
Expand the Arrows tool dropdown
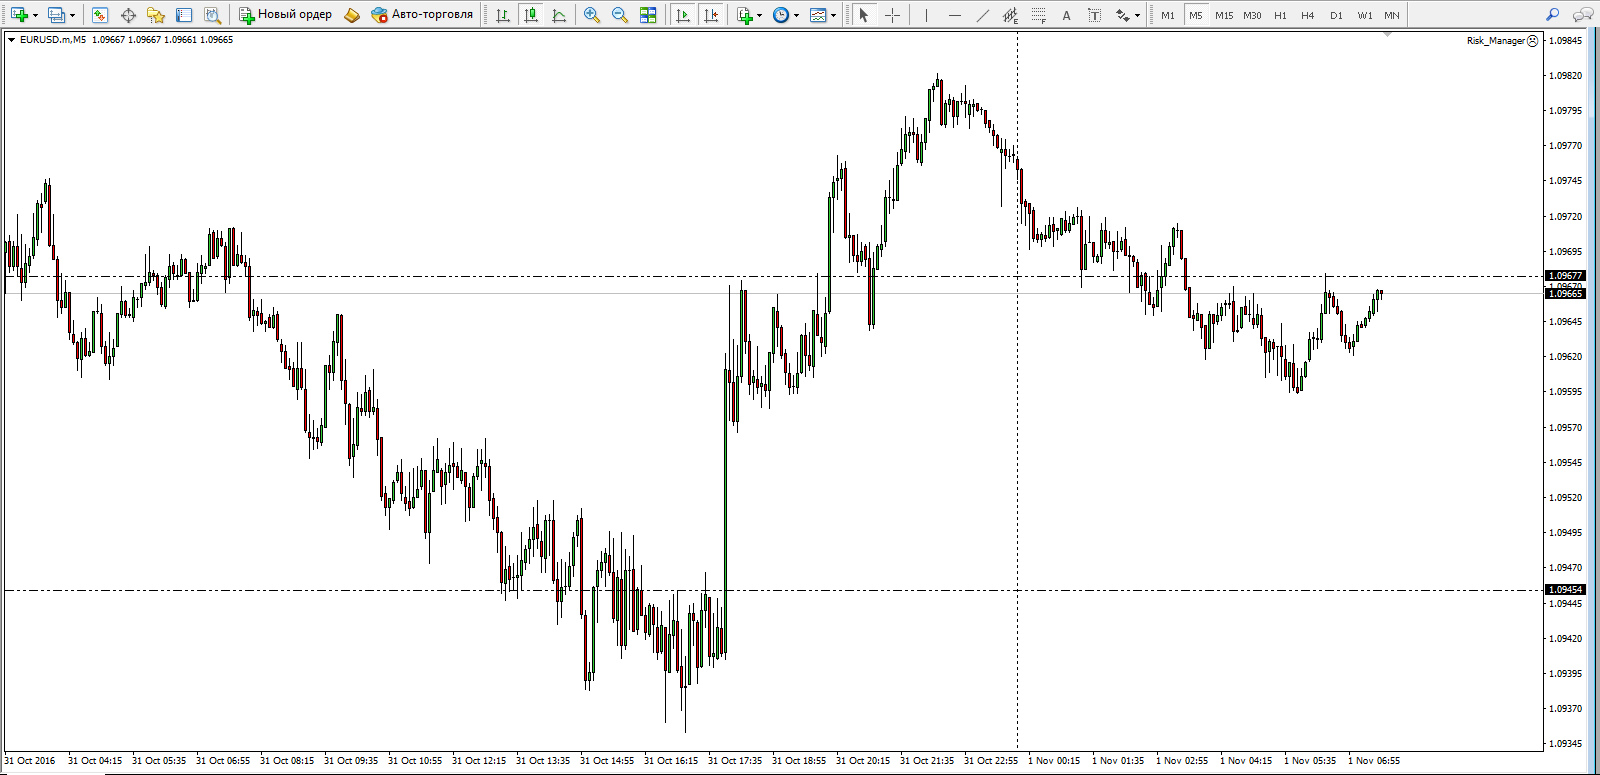(1137, 15)
